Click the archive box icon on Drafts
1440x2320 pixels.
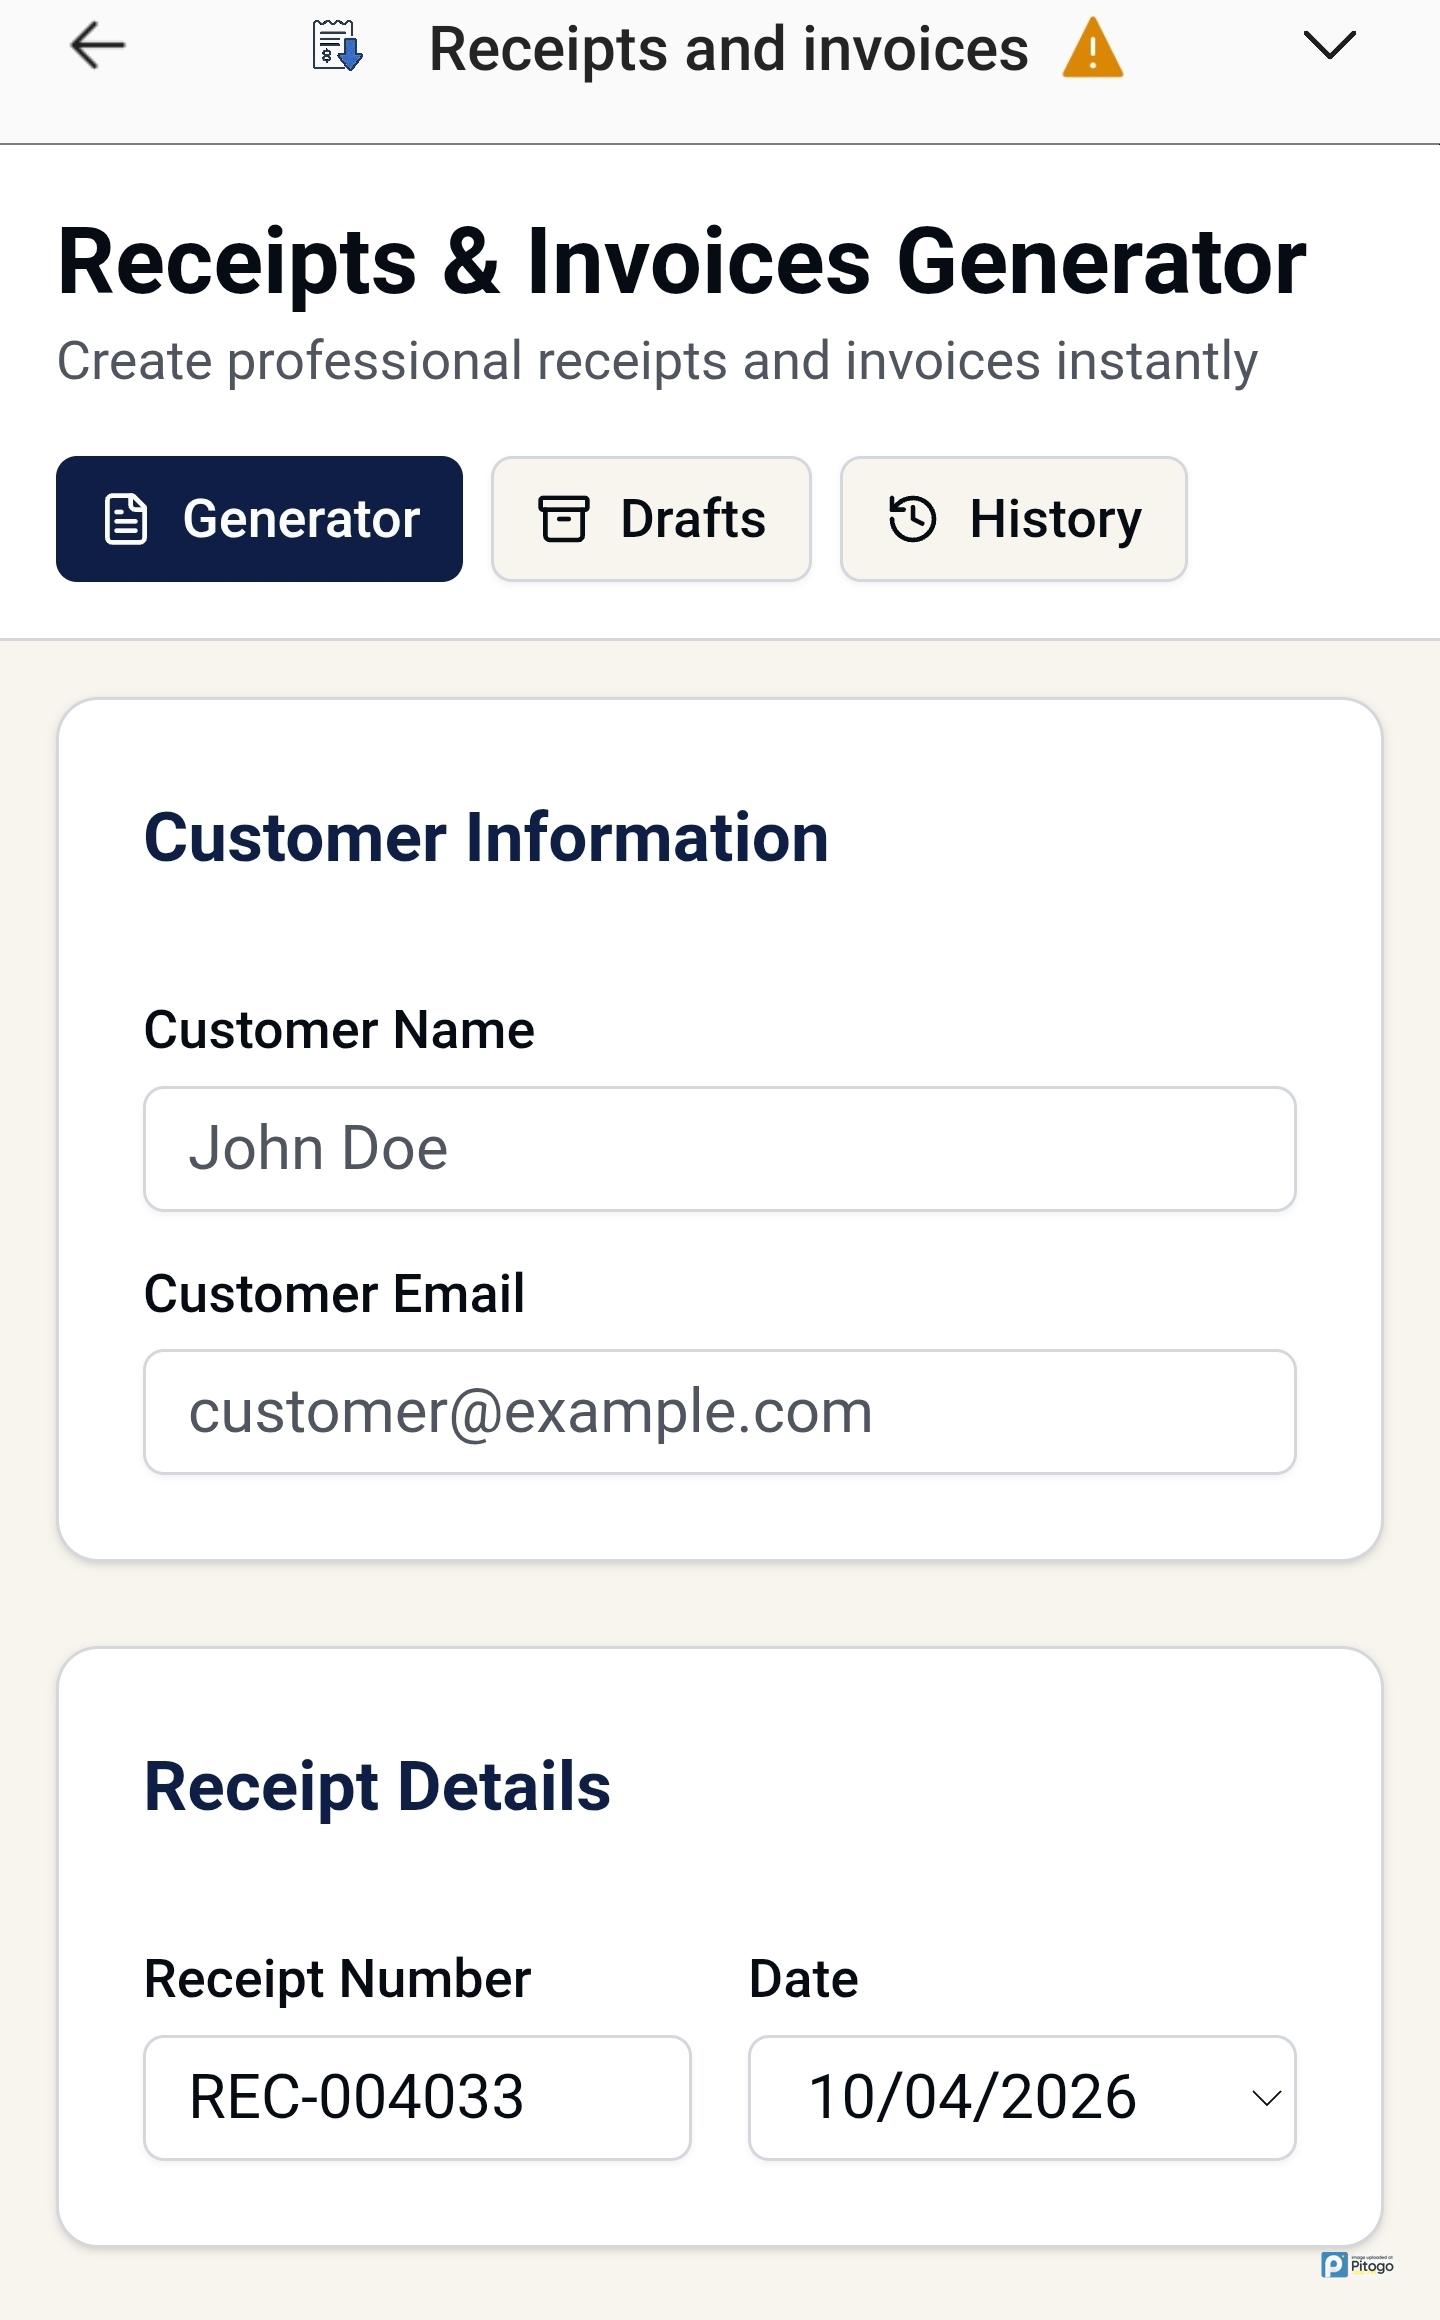coord(564,519)
